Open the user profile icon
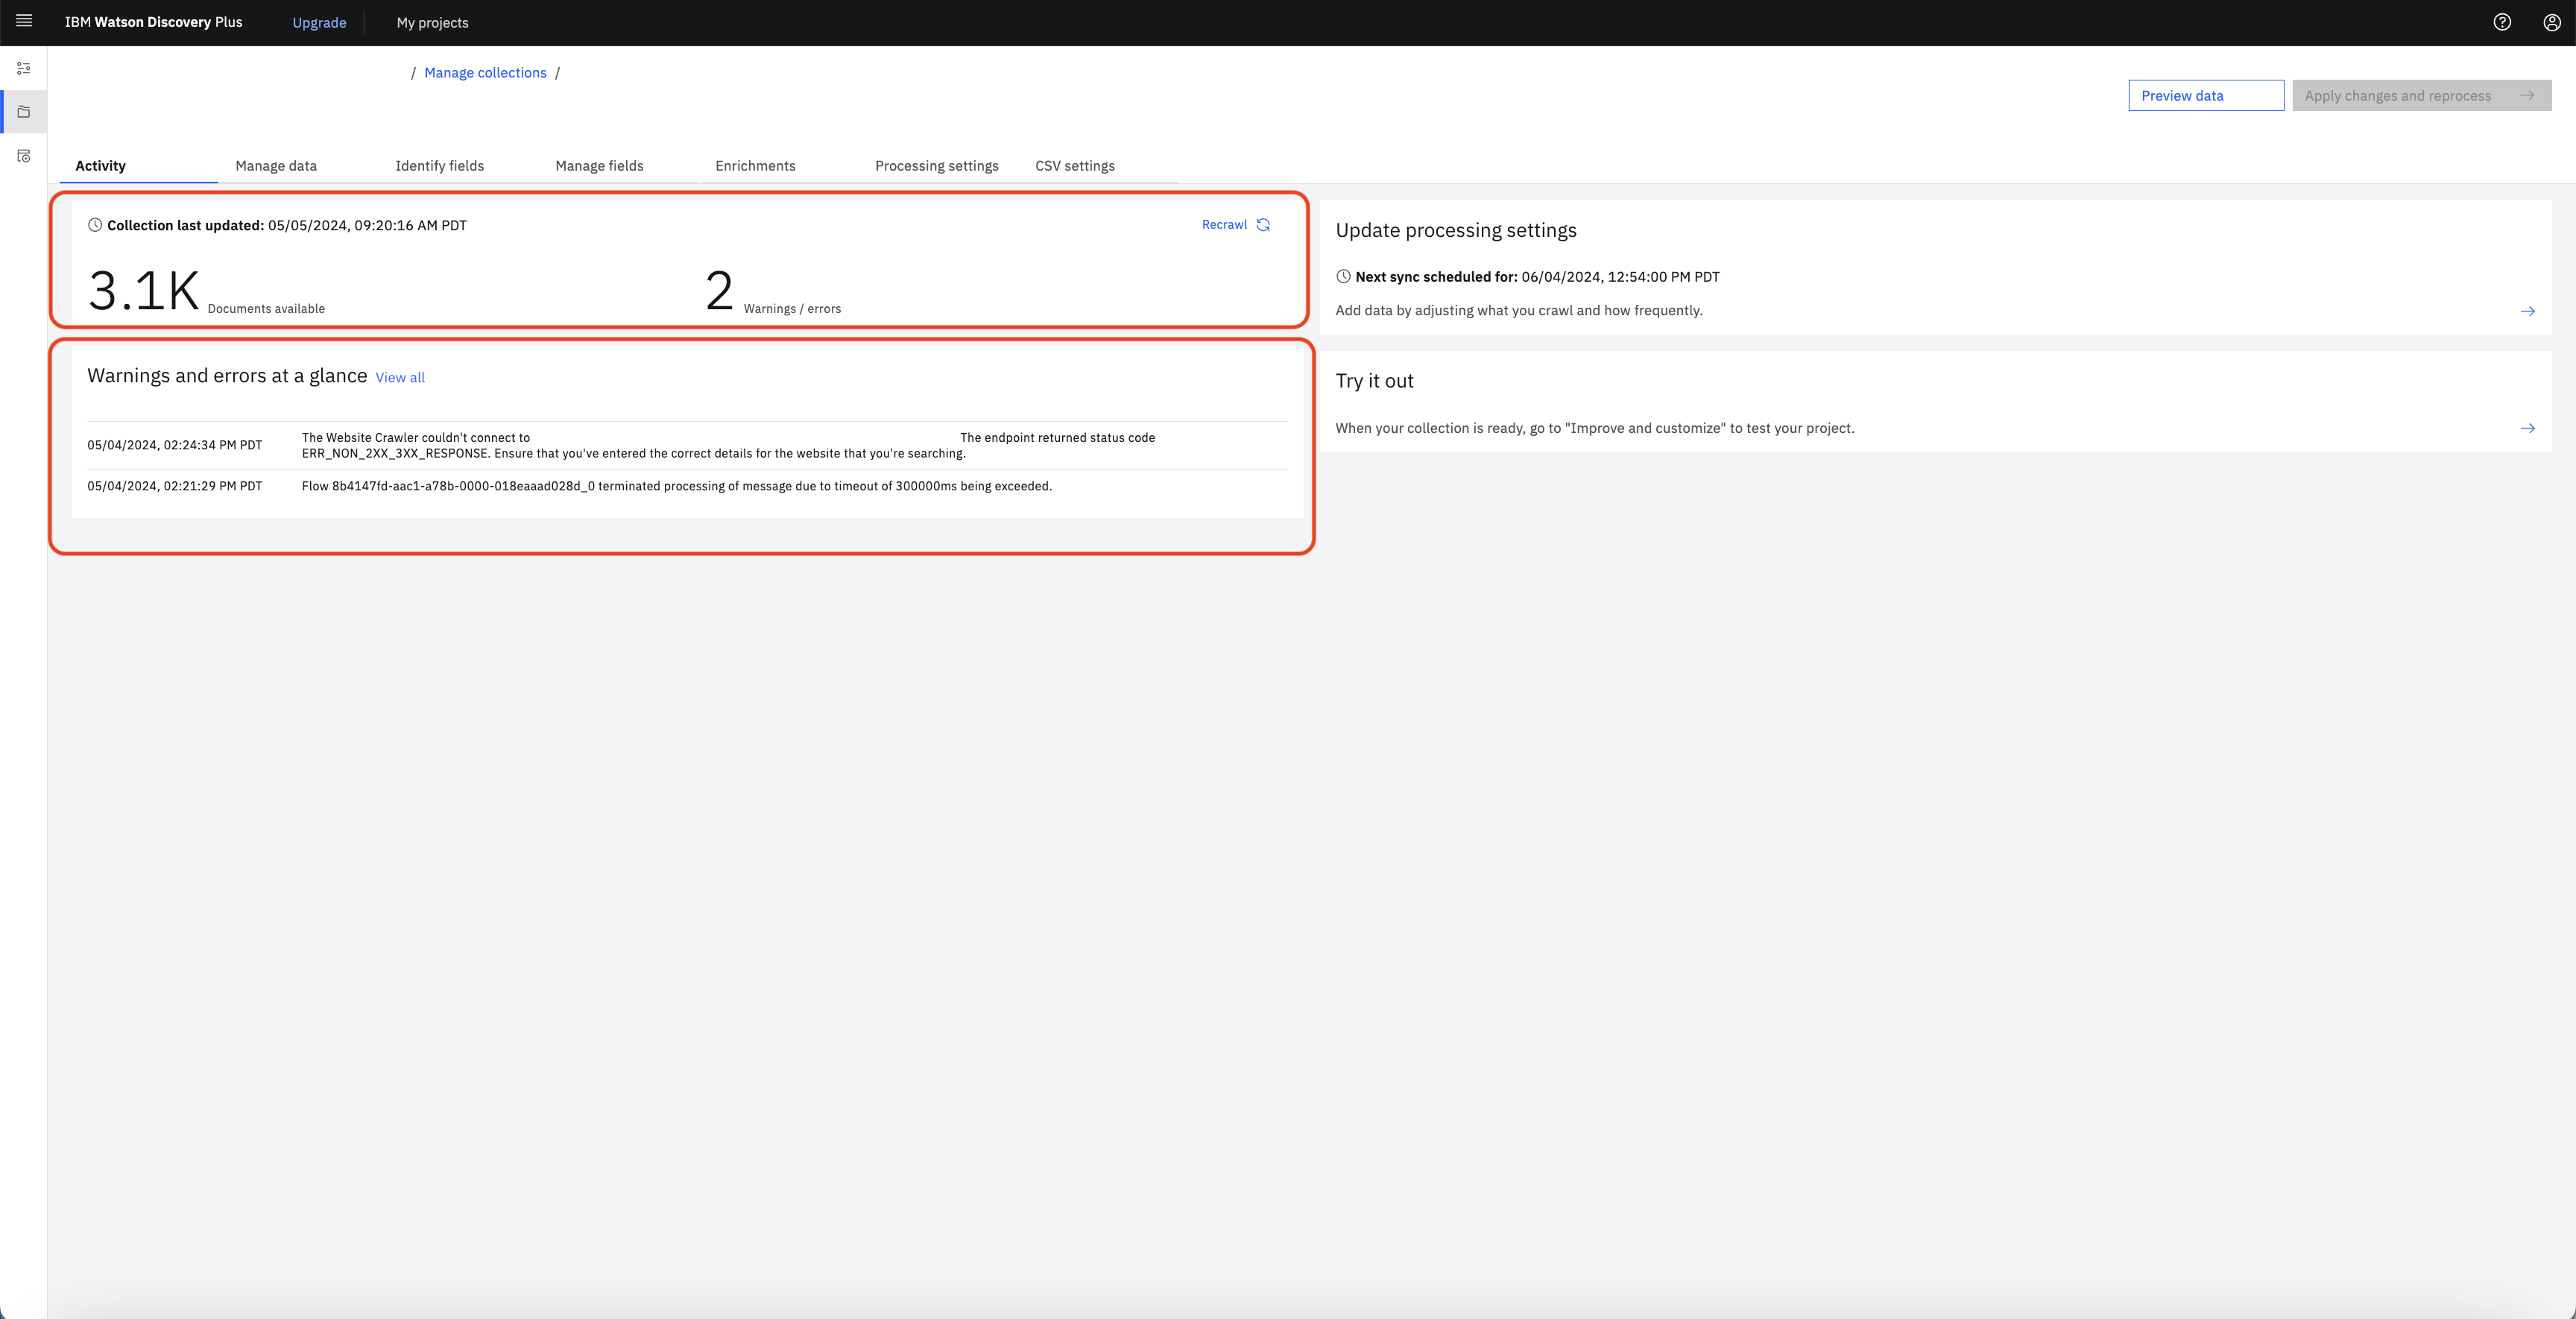2576x1319 pixels. pyautogui.click(x=2552, y=22)
